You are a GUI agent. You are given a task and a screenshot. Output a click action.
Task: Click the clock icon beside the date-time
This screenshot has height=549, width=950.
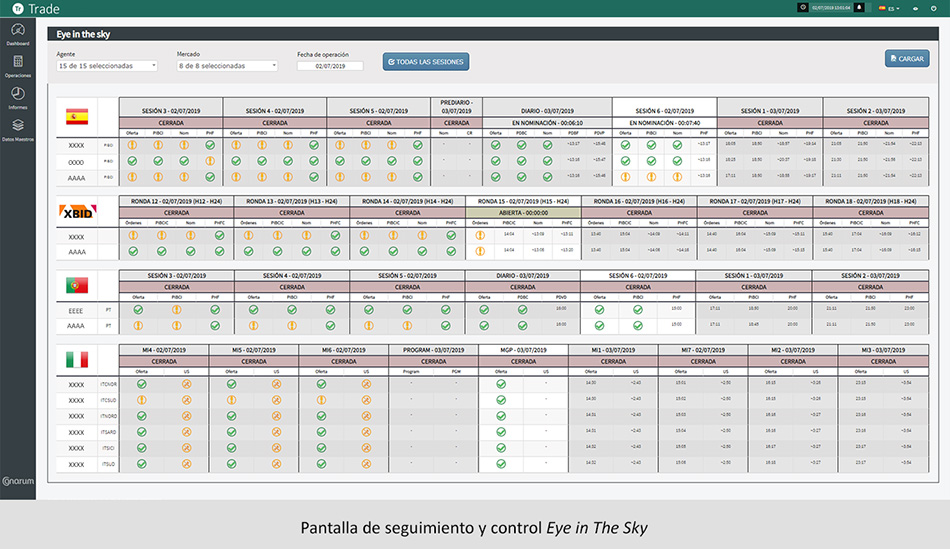pos(803,8)
